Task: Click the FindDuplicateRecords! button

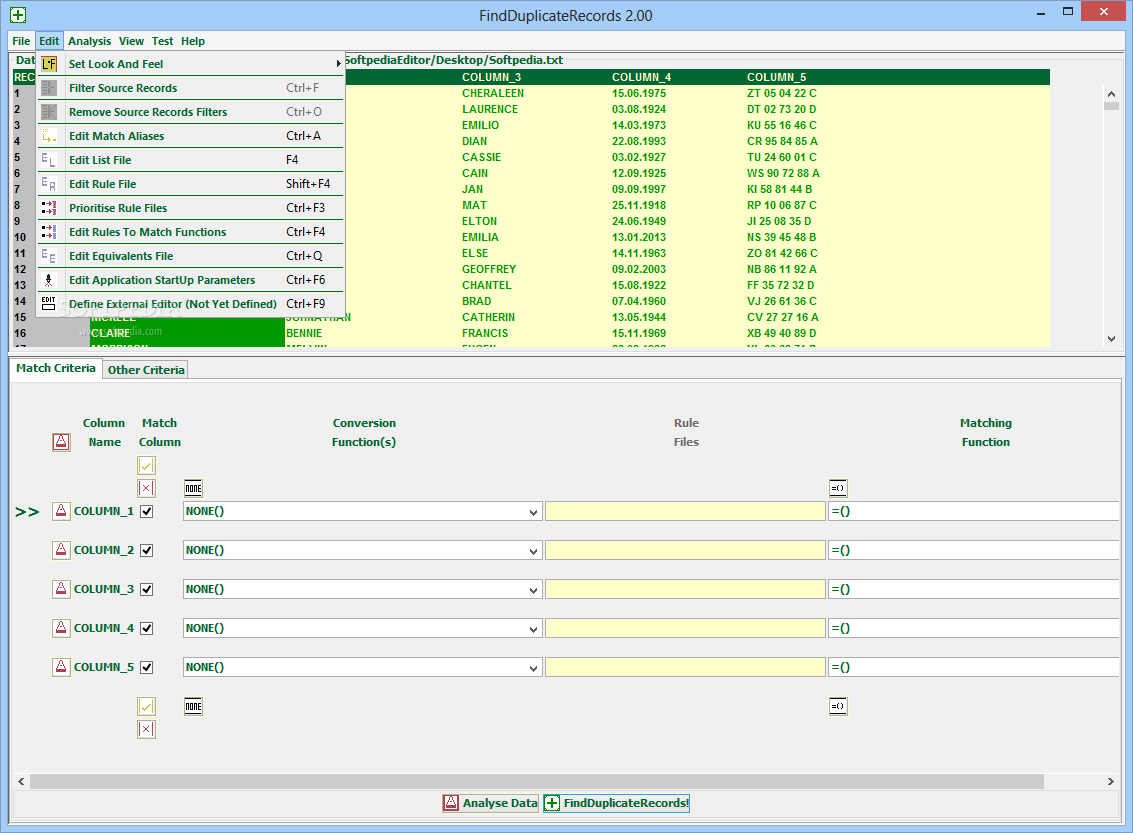Action: coord(616,803)
